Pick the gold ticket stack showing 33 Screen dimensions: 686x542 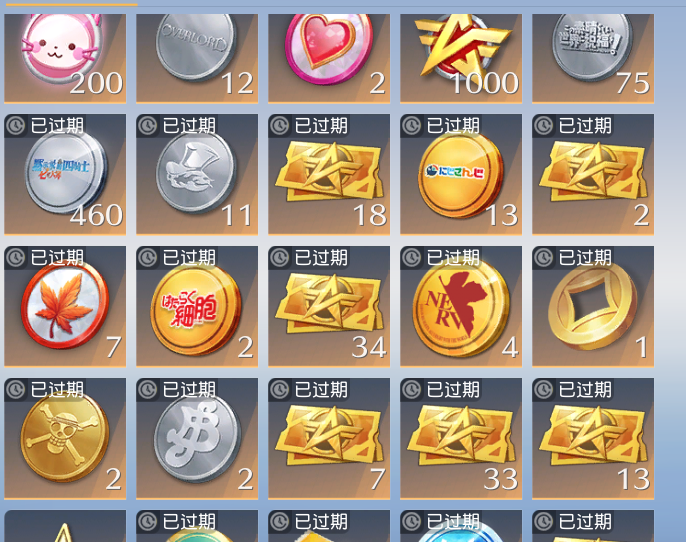click(461, 438)
